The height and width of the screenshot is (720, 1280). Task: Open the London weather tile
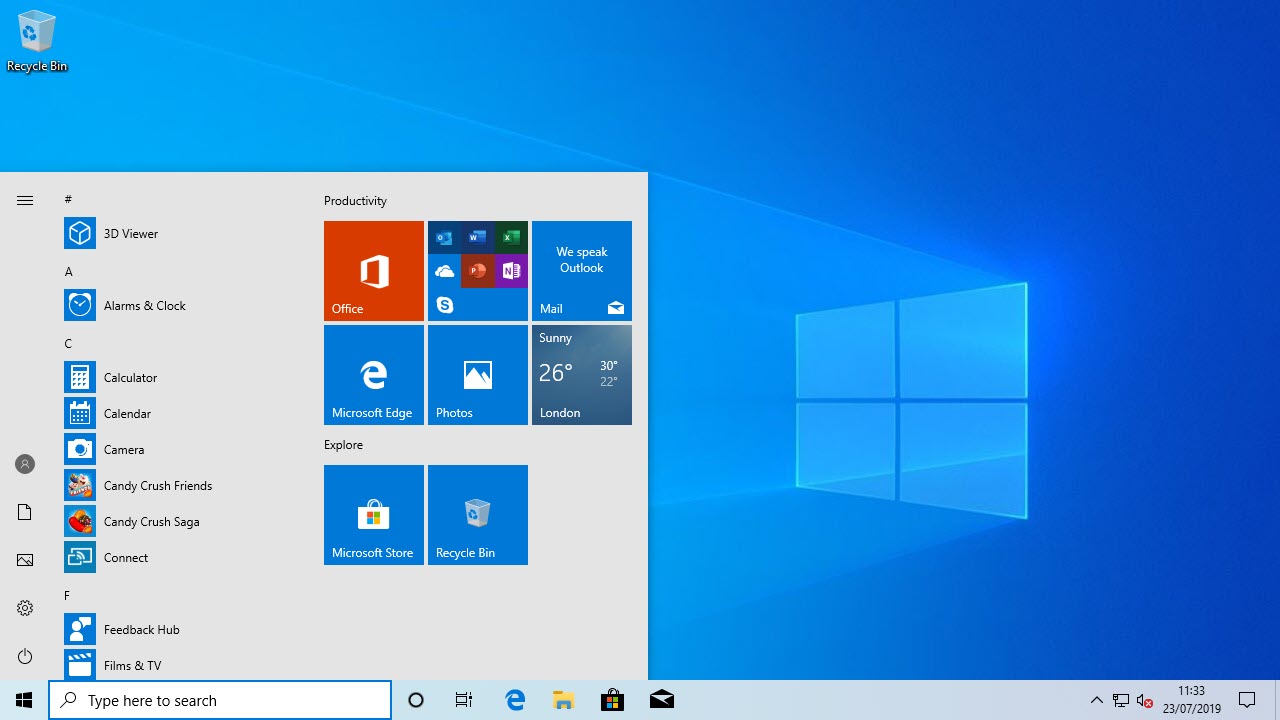[581, 375]
